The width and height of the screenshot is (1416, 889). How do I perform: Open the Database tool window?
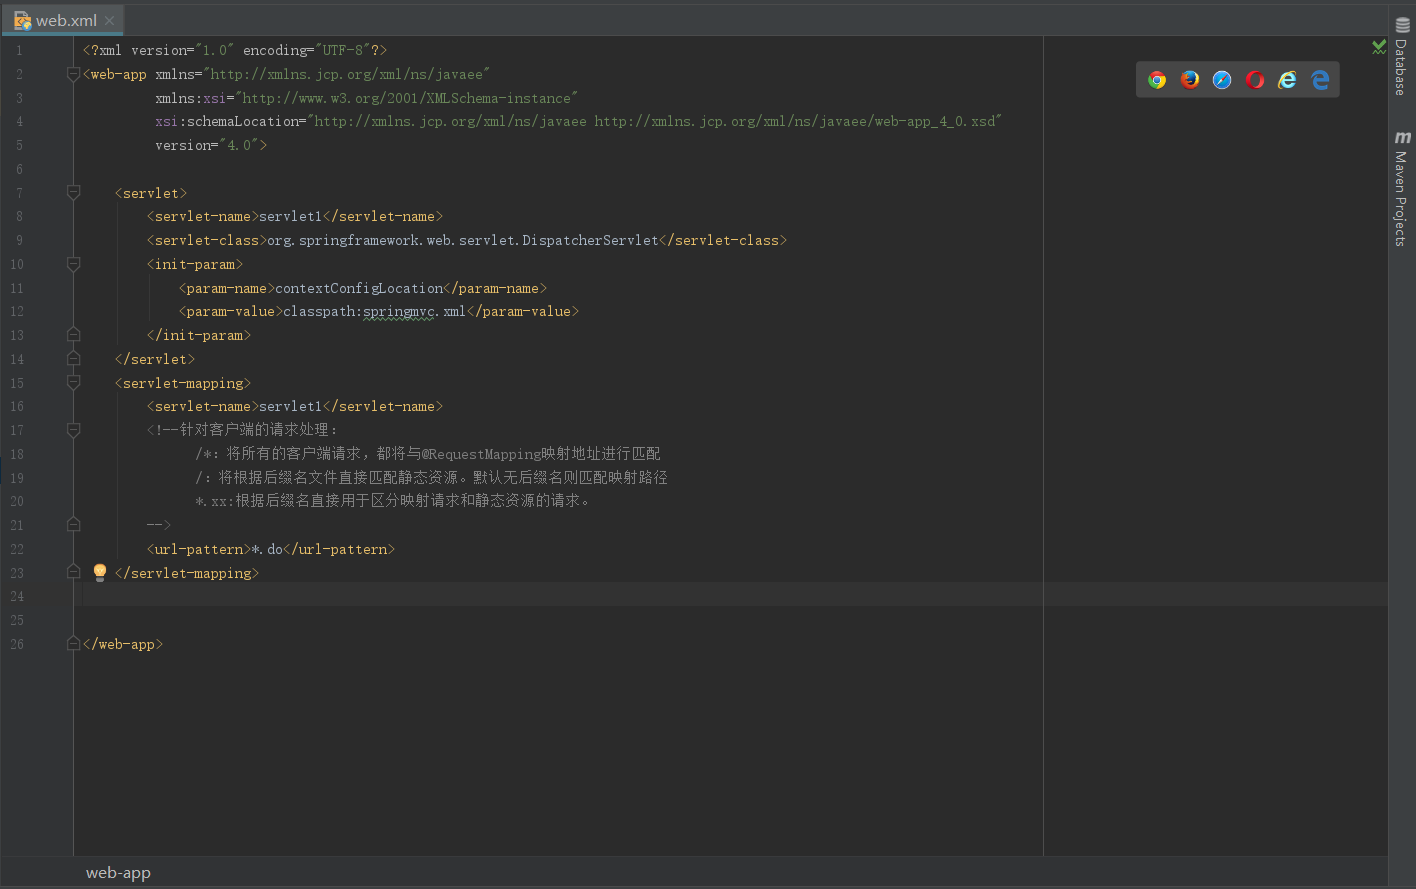point(1402,58)
